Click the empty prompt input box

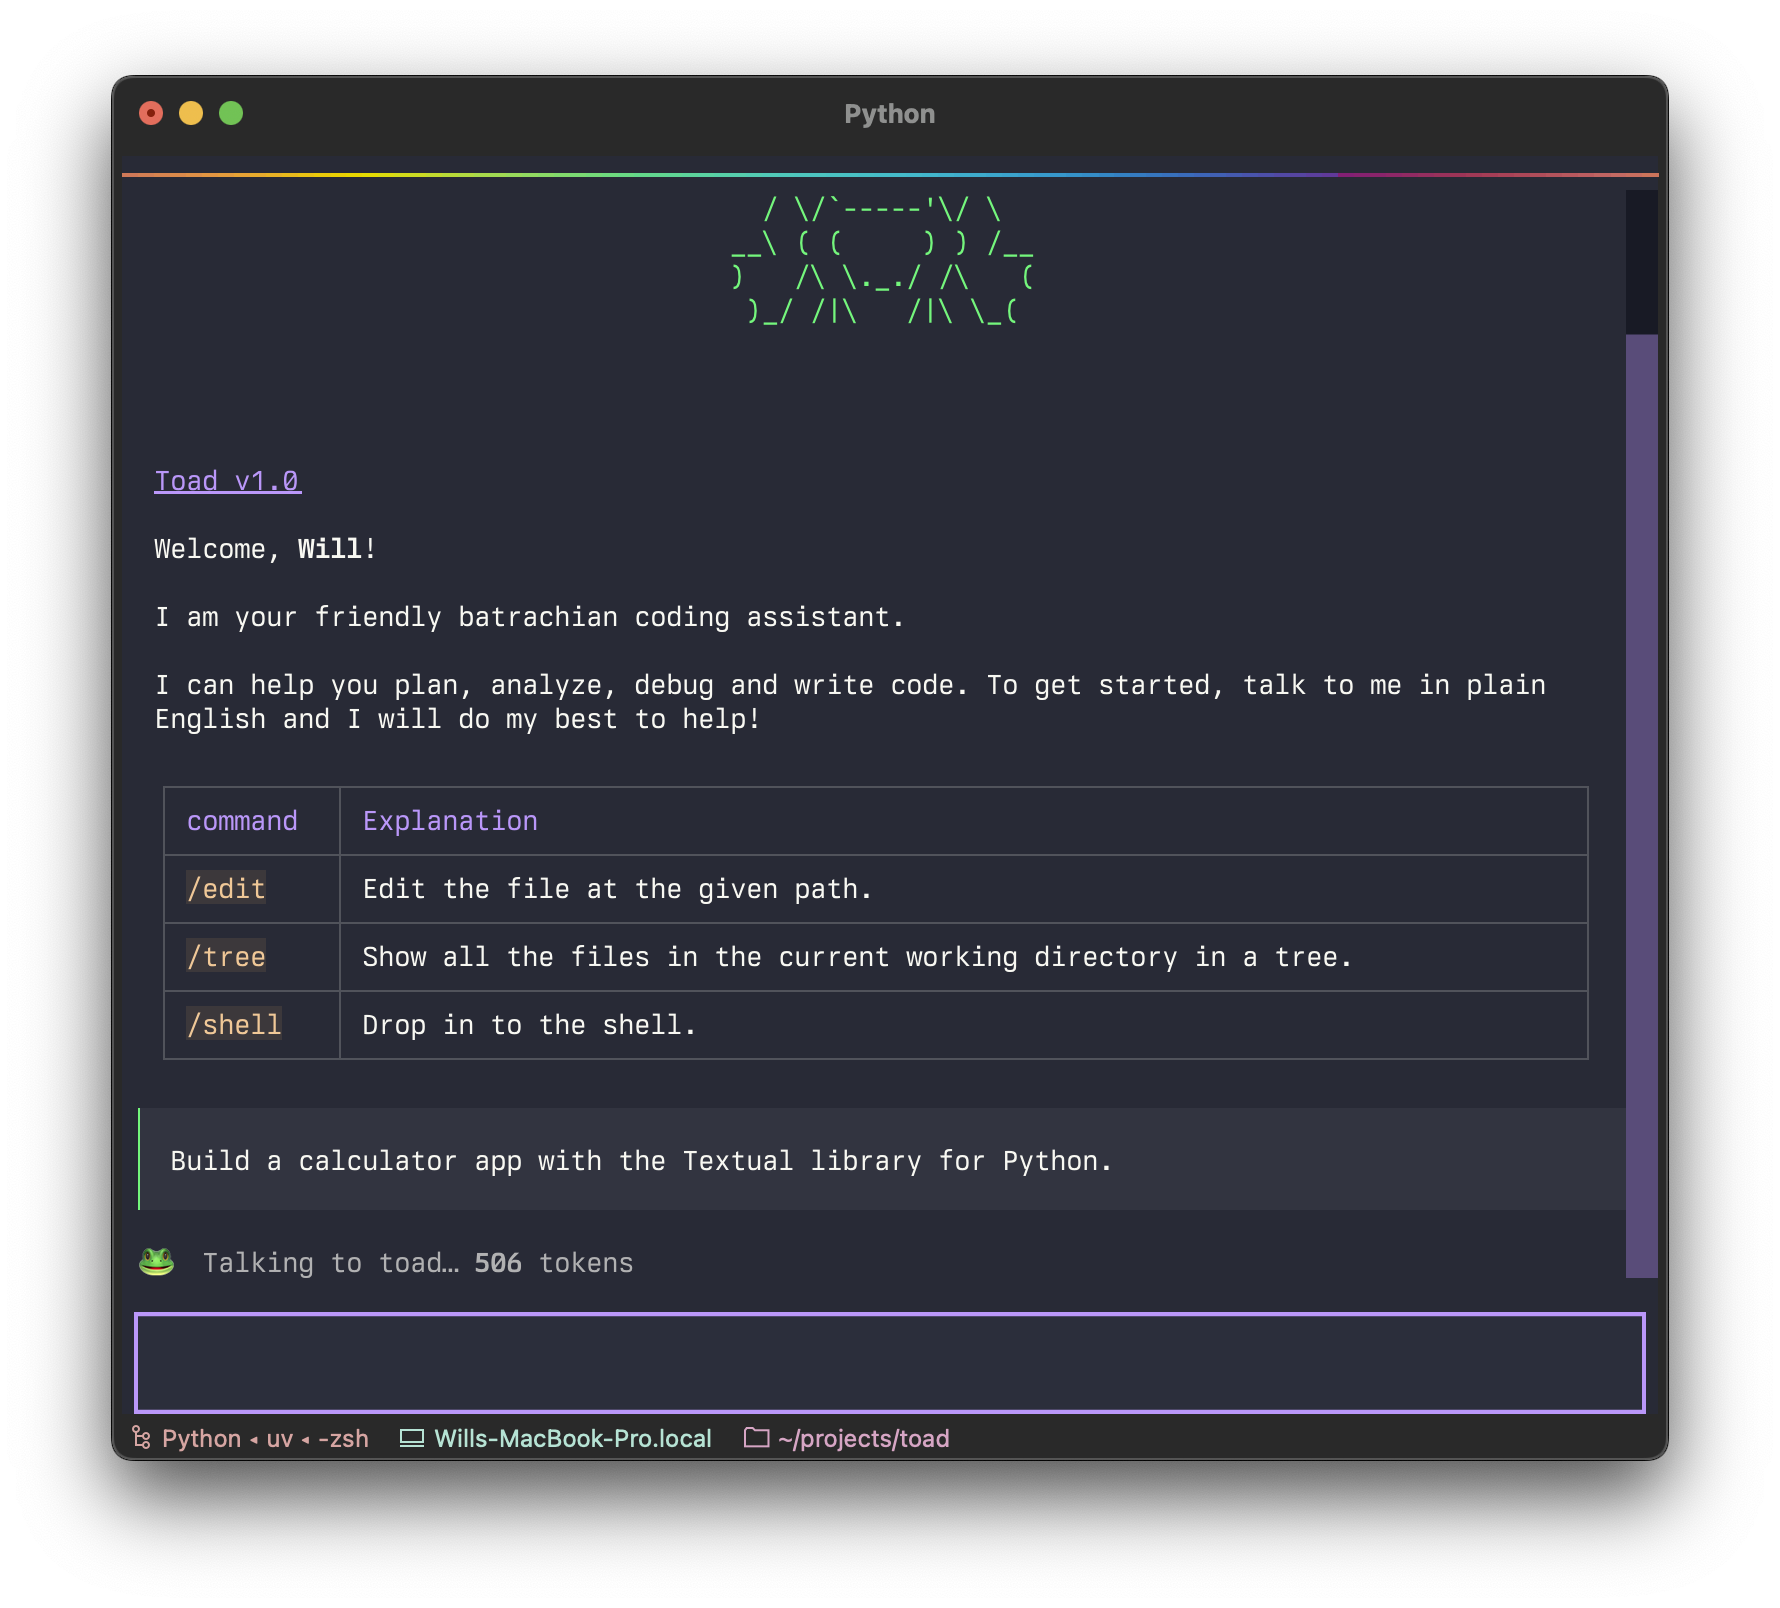(889, 1362)
